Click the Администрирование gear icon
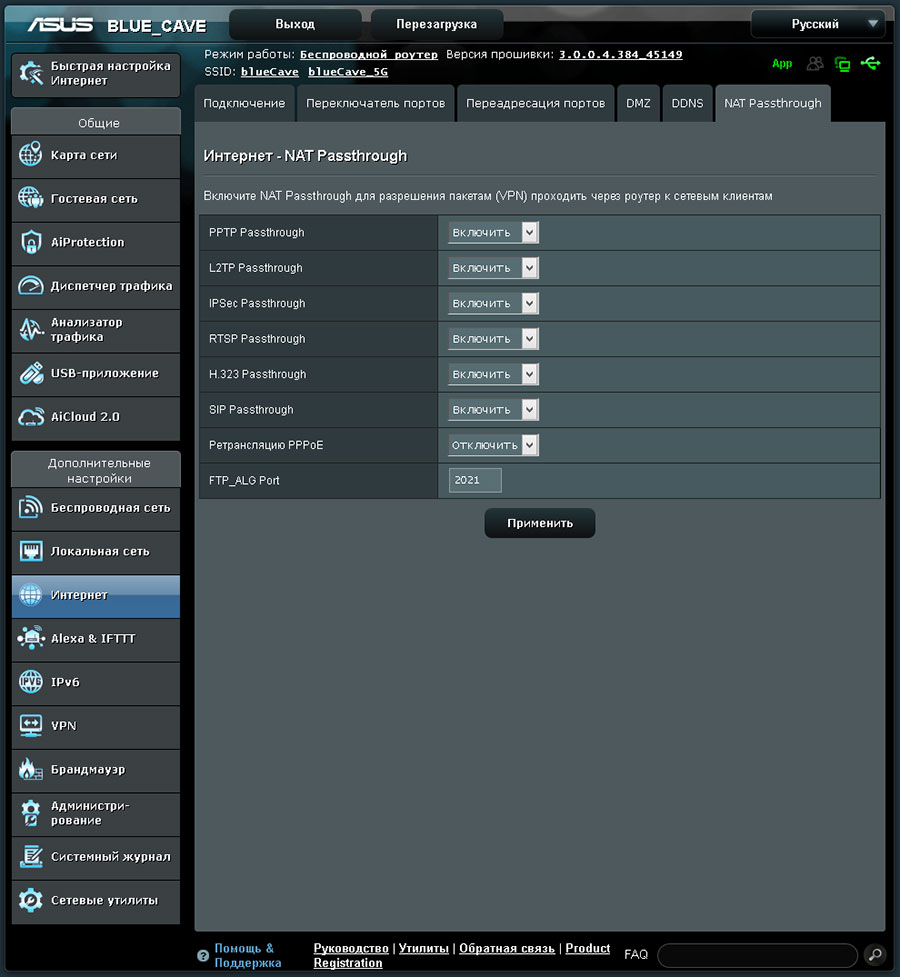The width and height of the screenshot is (900, 977). 31,813
